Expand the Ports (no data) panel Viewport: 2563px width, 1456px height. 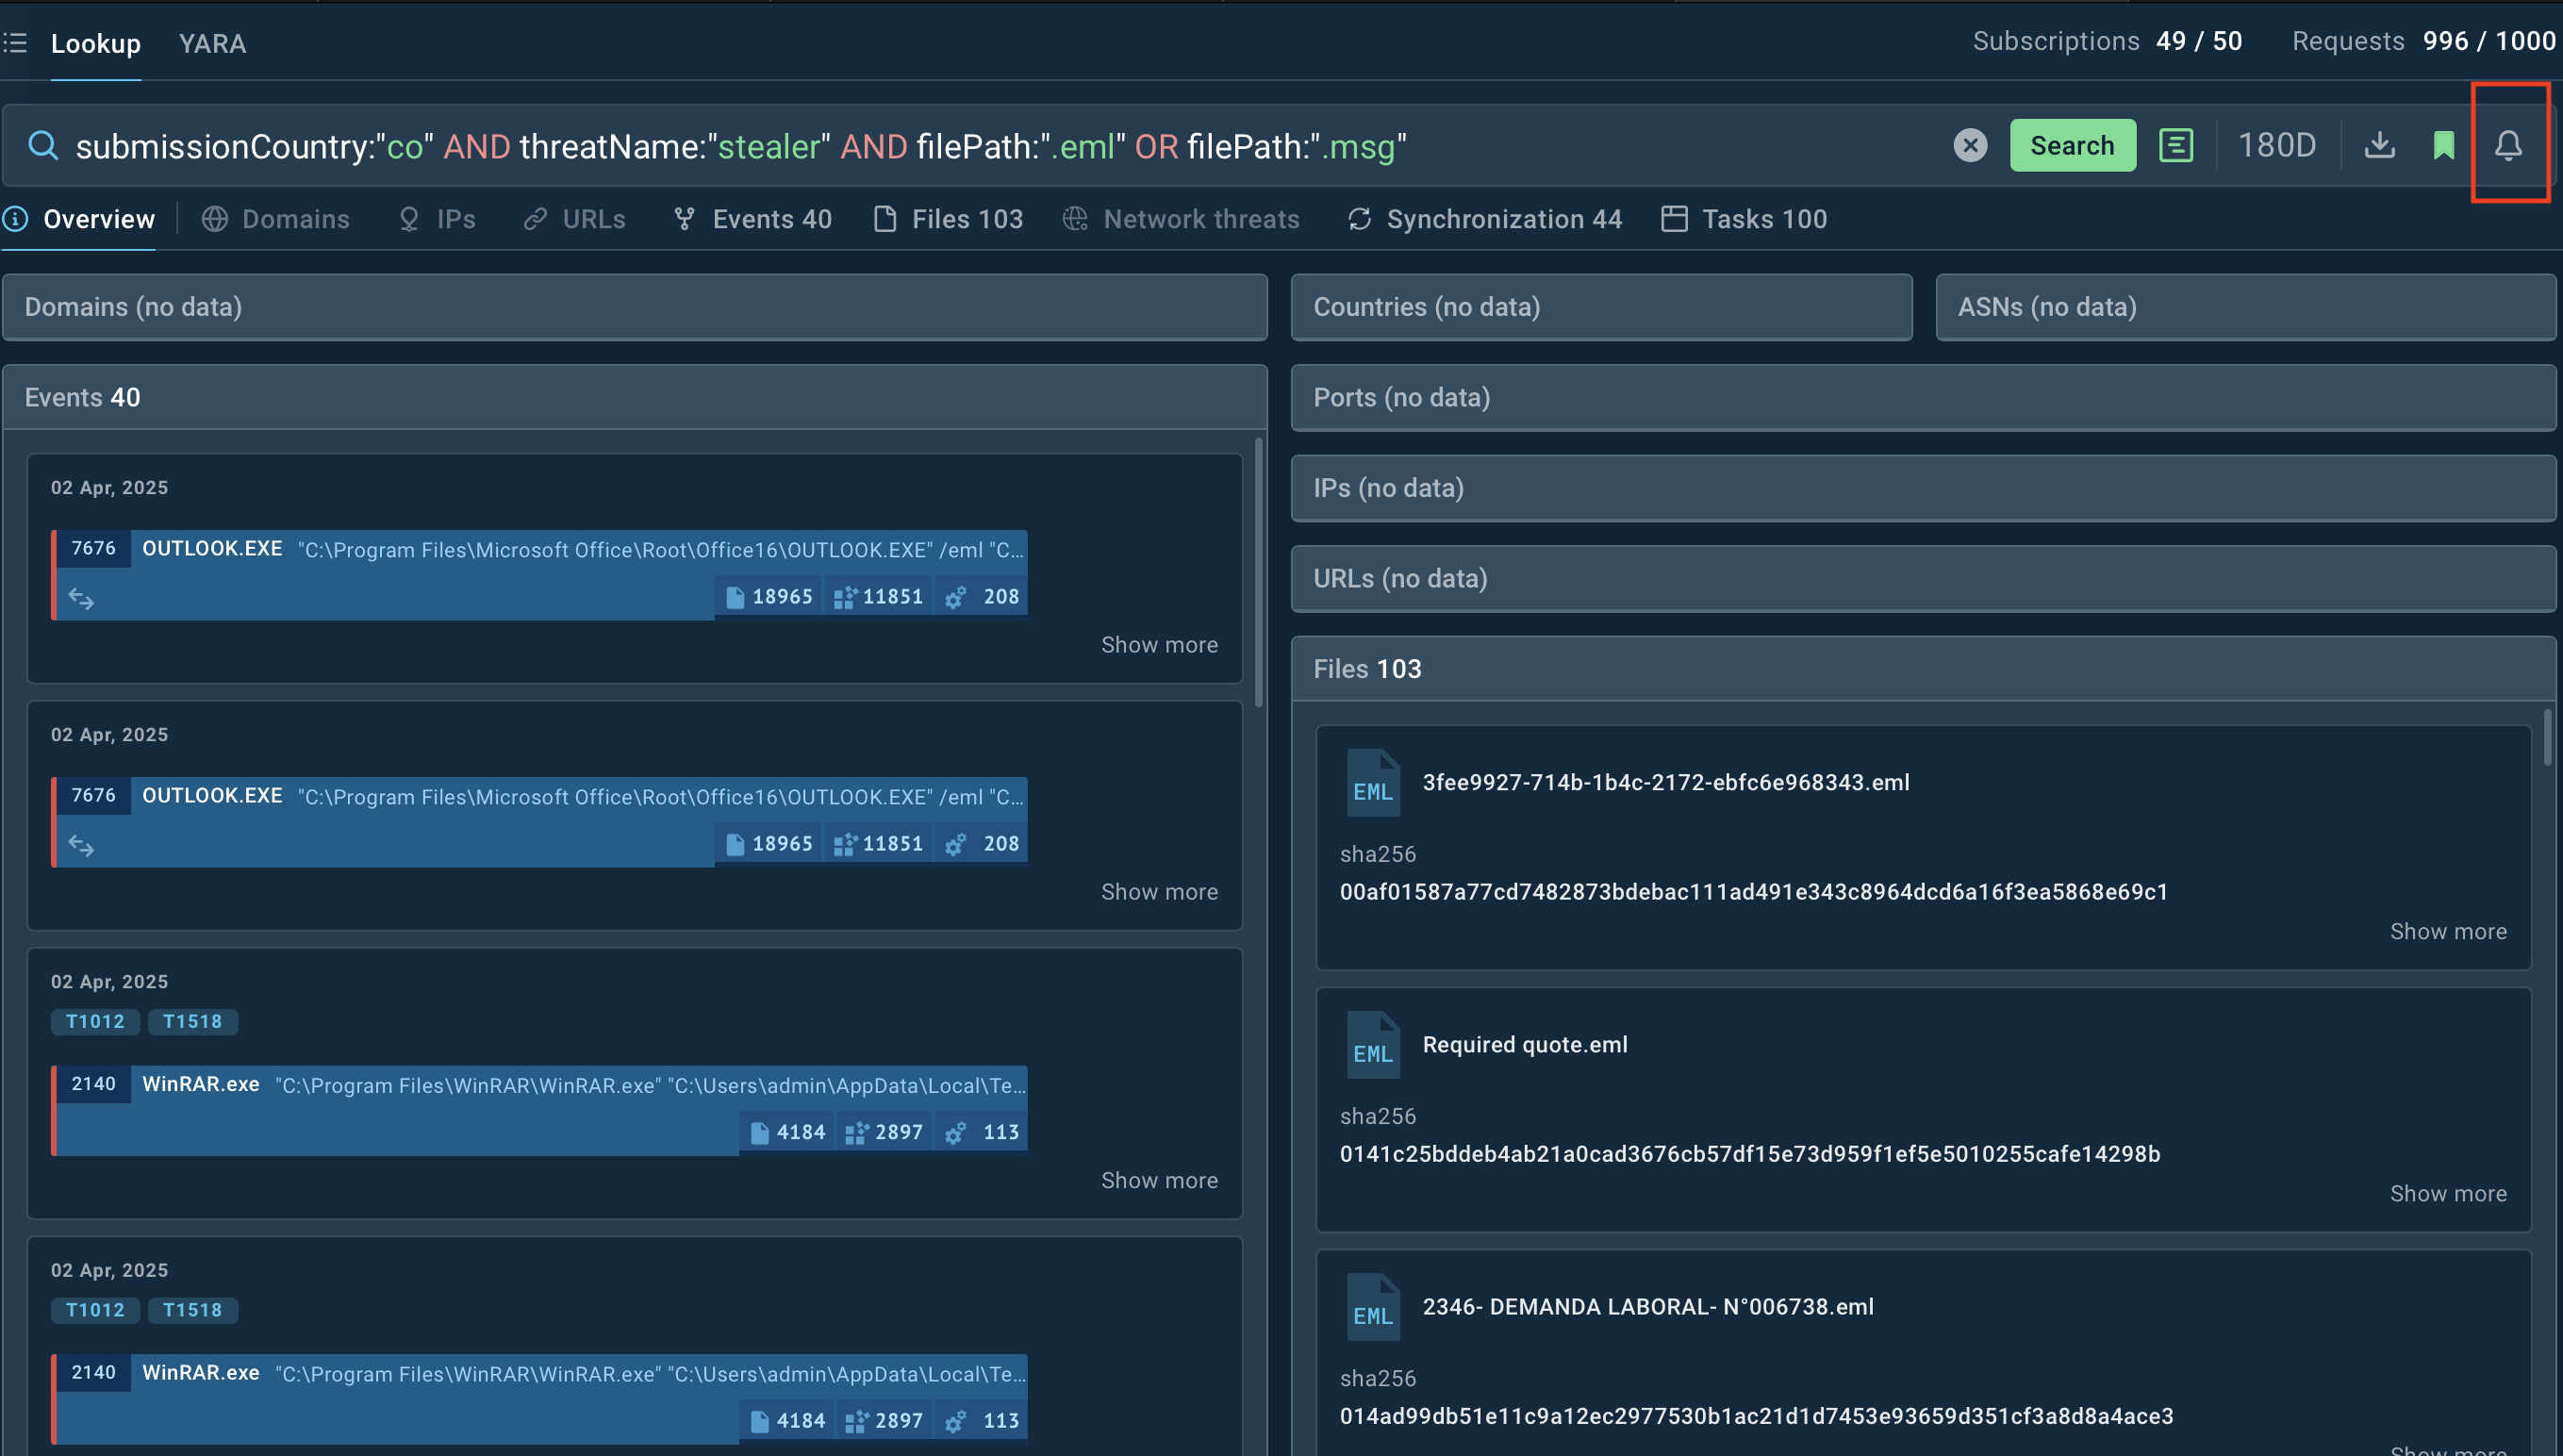coord(1924,398)
